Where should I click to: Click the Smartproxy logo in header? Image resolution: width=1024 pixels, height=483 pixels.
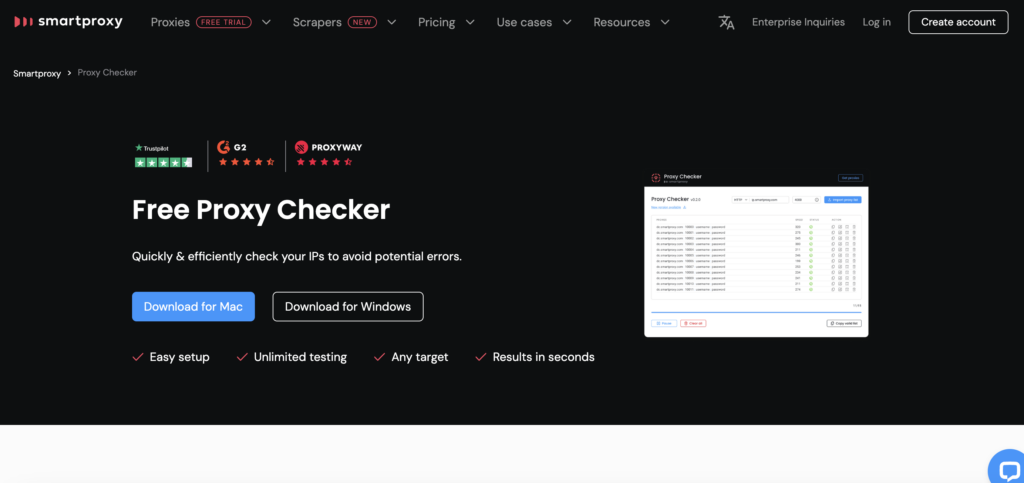[x=68, y=22]
